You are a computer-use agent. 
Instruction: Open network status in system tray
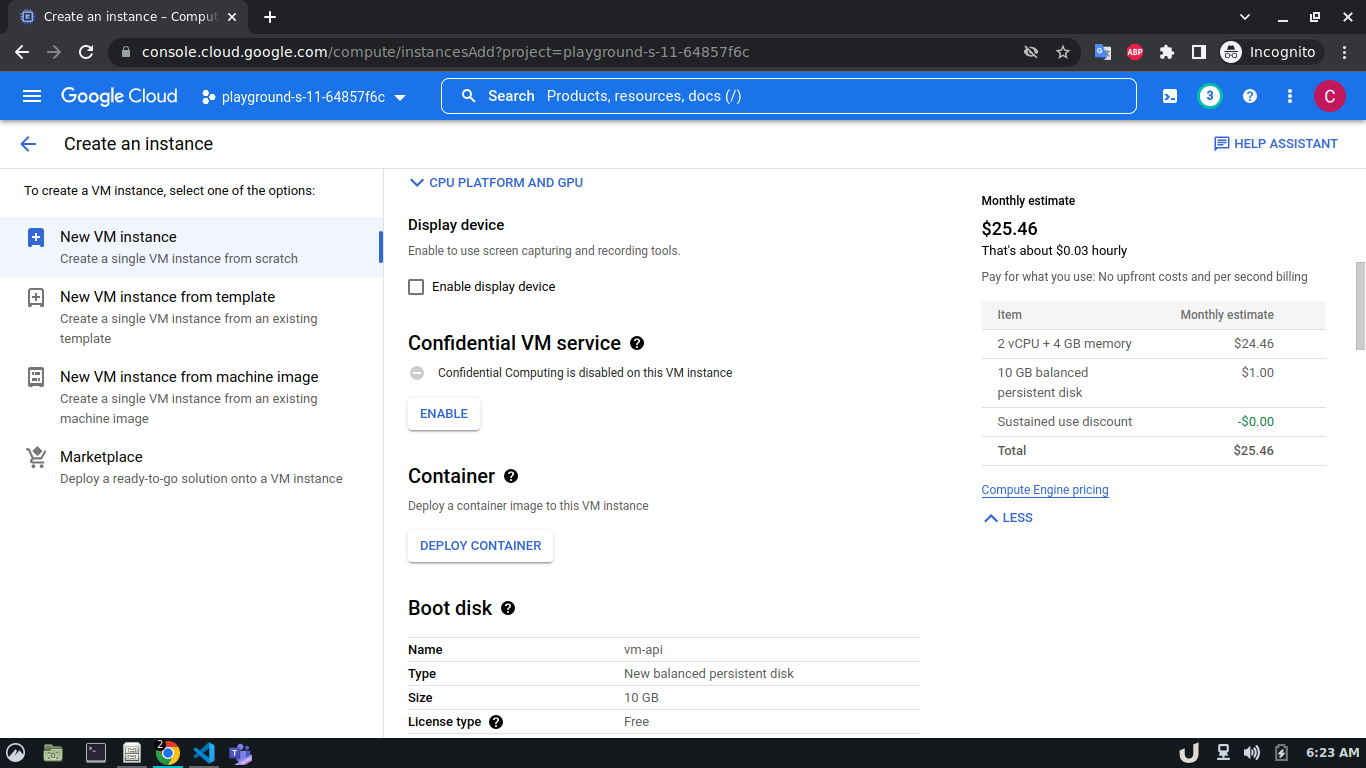[x=1222, y=753]
